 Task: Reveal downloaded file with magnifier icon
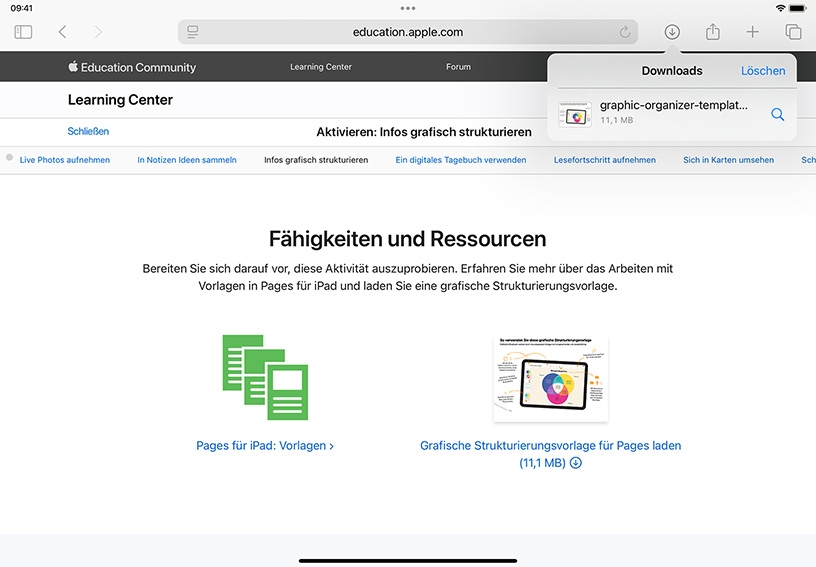(777, 114)
